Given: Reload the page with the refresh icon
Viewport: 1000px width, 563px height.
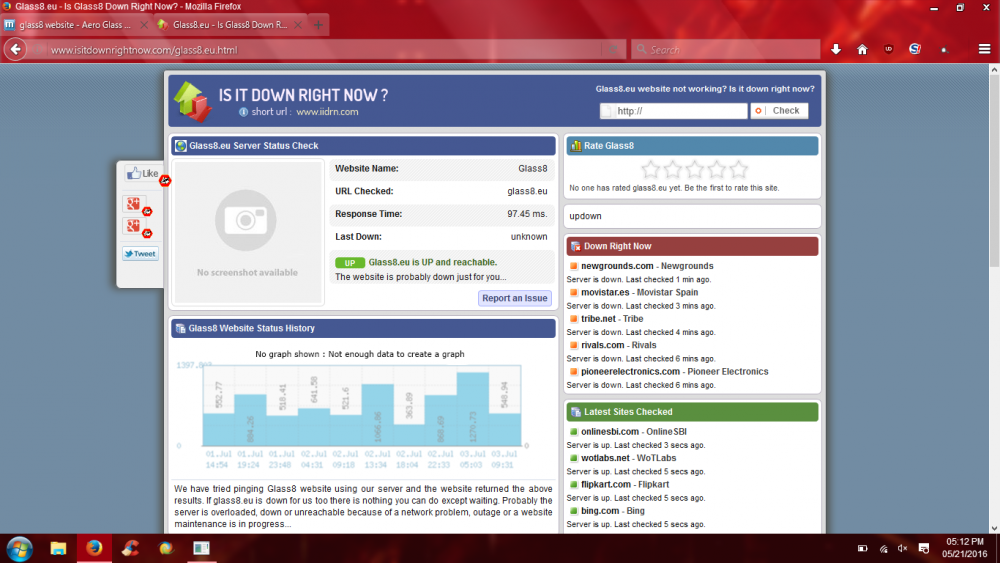Looking at the screenshot, I should [x=613, y=49].
